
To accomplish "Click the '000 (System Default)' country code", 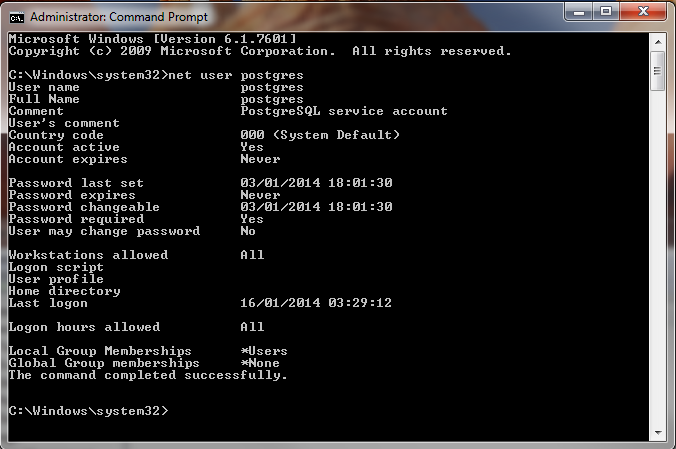I will (320, 135).
